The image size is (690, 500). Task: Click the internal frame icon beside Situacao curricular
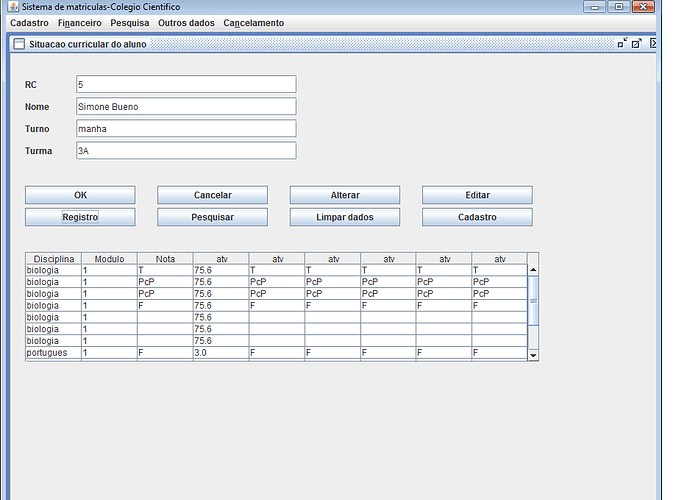click(19, 44)
